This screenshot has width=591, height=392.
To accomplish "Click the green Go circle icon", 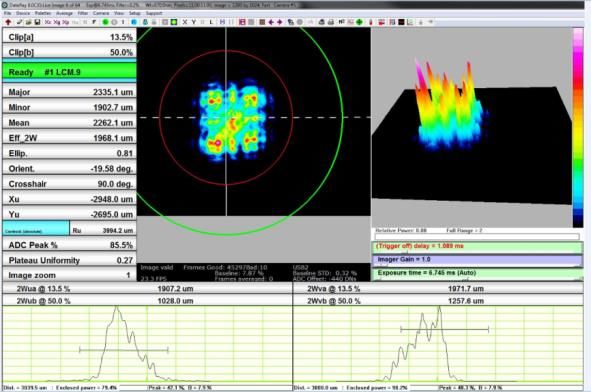I will click(x=106, y=22).
